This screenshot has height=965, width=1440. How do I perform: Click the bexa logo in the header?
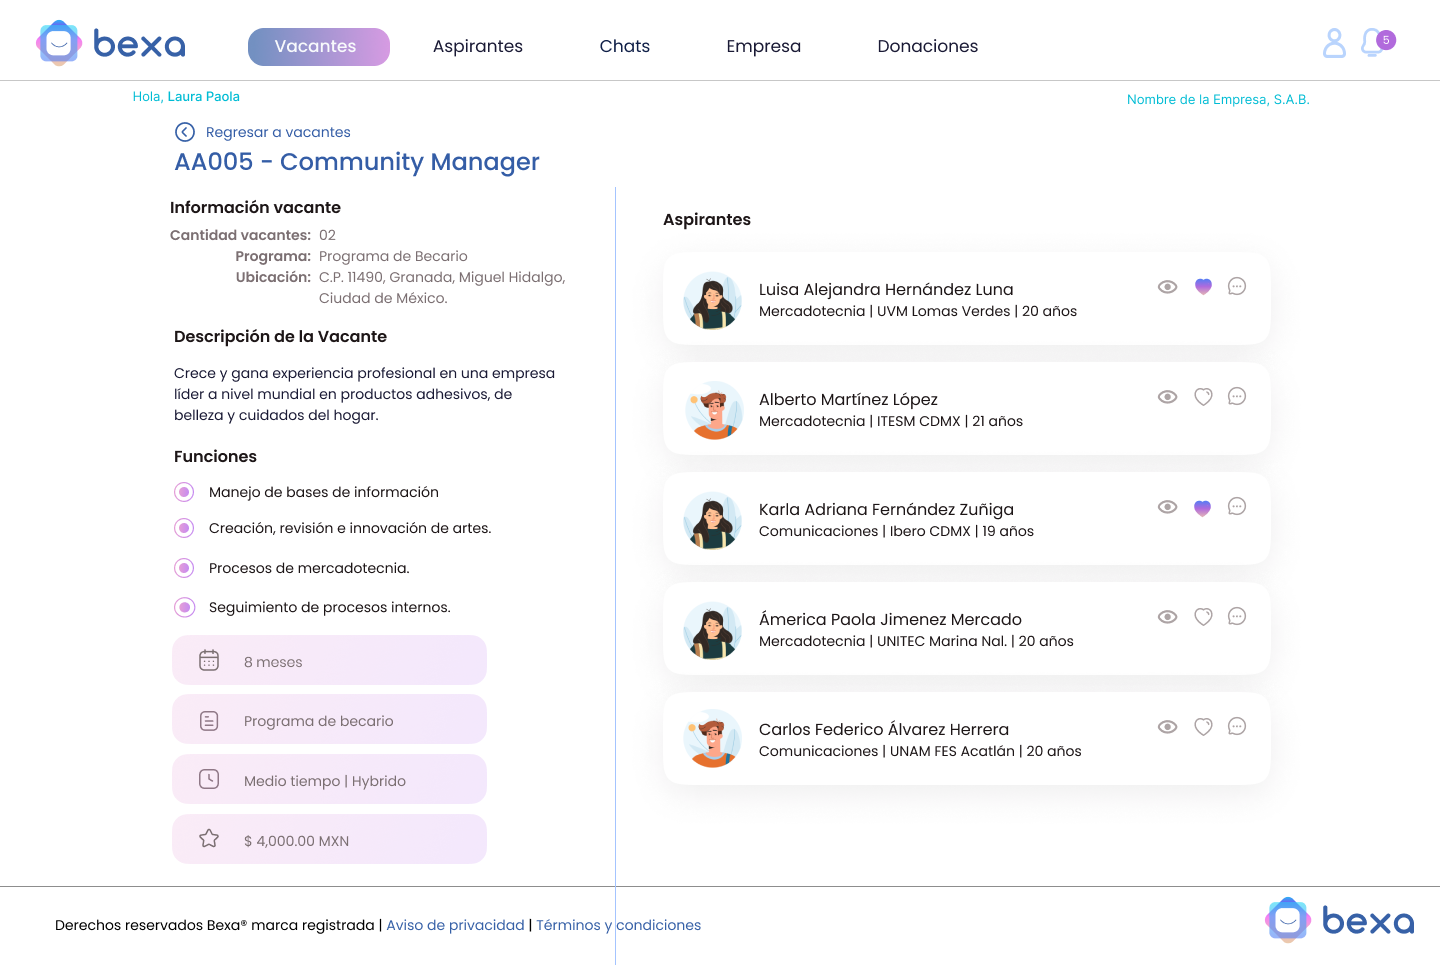click(x=110, y=43)
